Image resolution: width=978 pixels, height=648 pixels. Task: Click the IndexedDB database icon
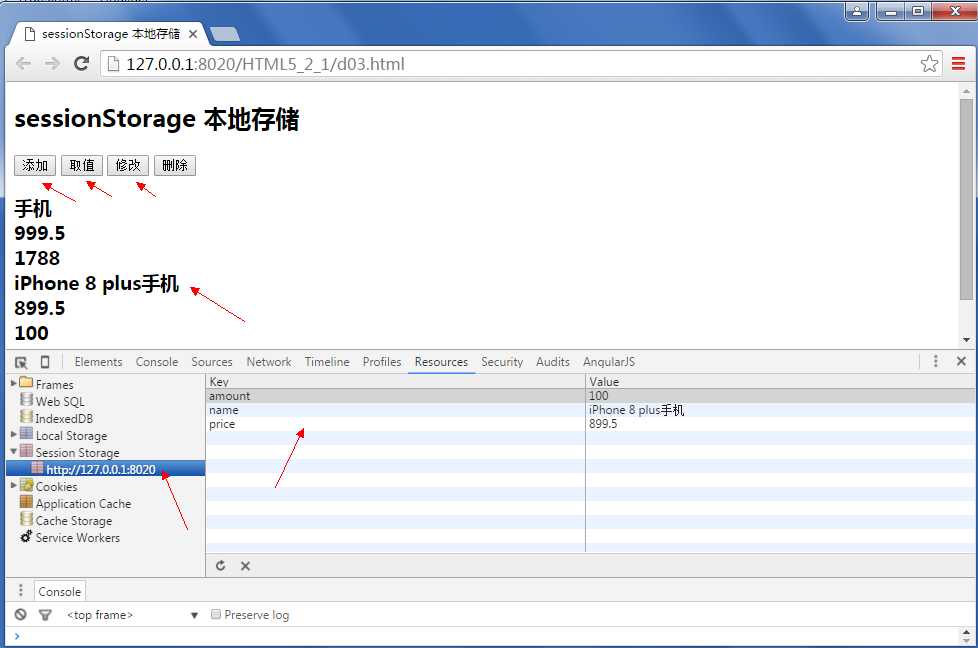[x=26, y=417]
